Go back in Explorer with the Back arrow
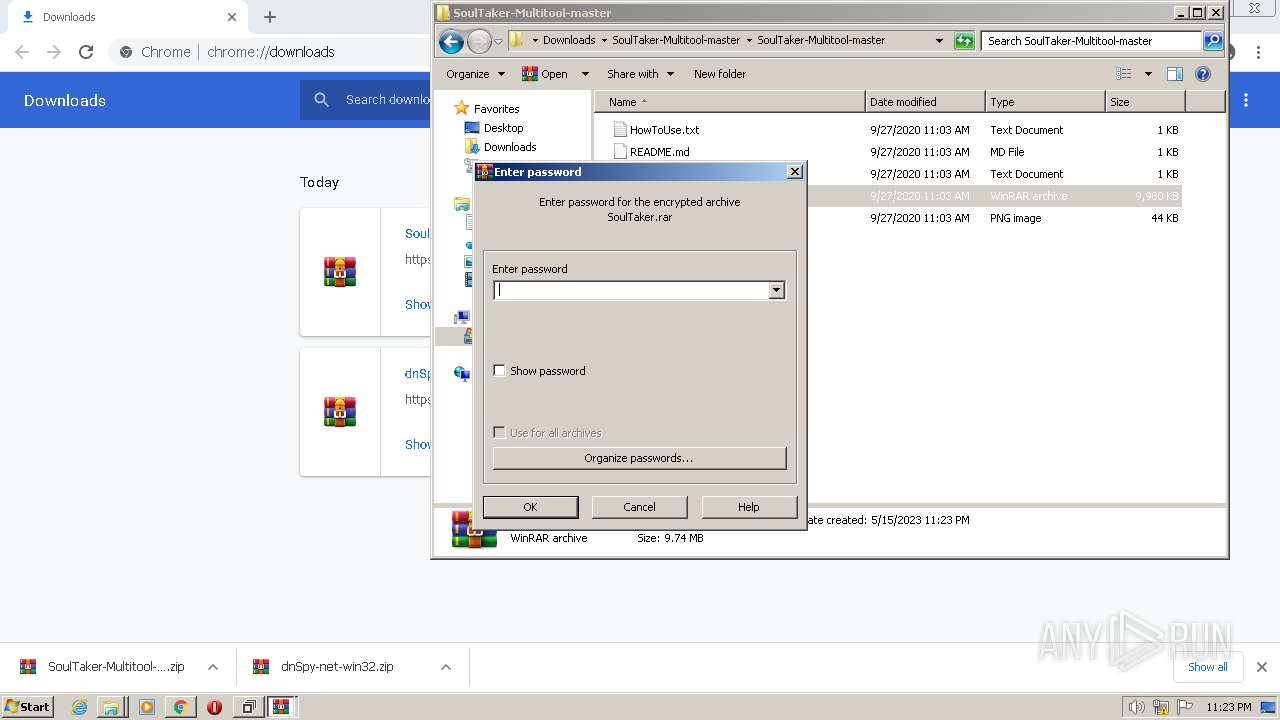The width and height of the screenshot is (1280, 720). [x=451, y=41]
